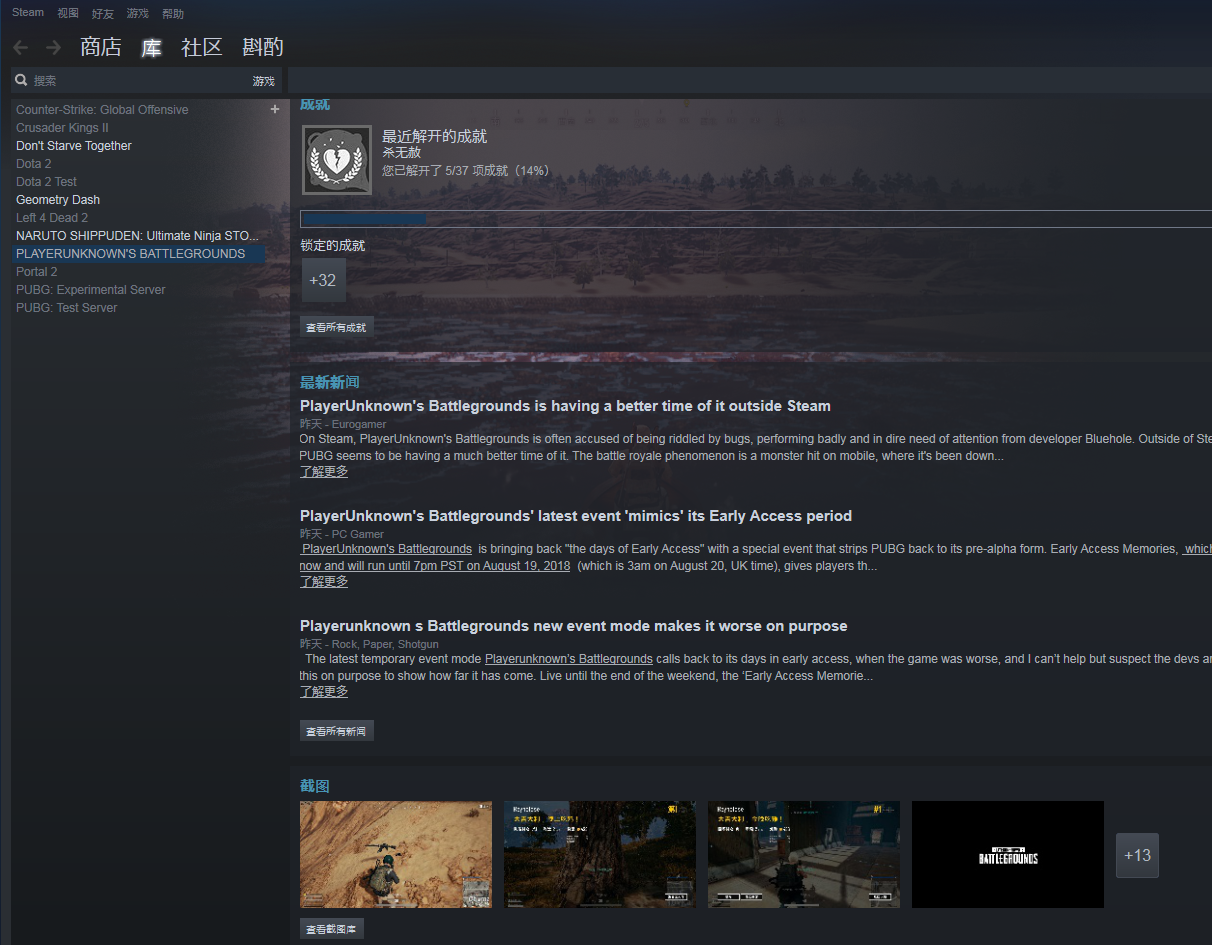This screenshot has width=1212, height=945.
Task: Open the 游戏 filter dropdown
Action: tap(263, 81)
